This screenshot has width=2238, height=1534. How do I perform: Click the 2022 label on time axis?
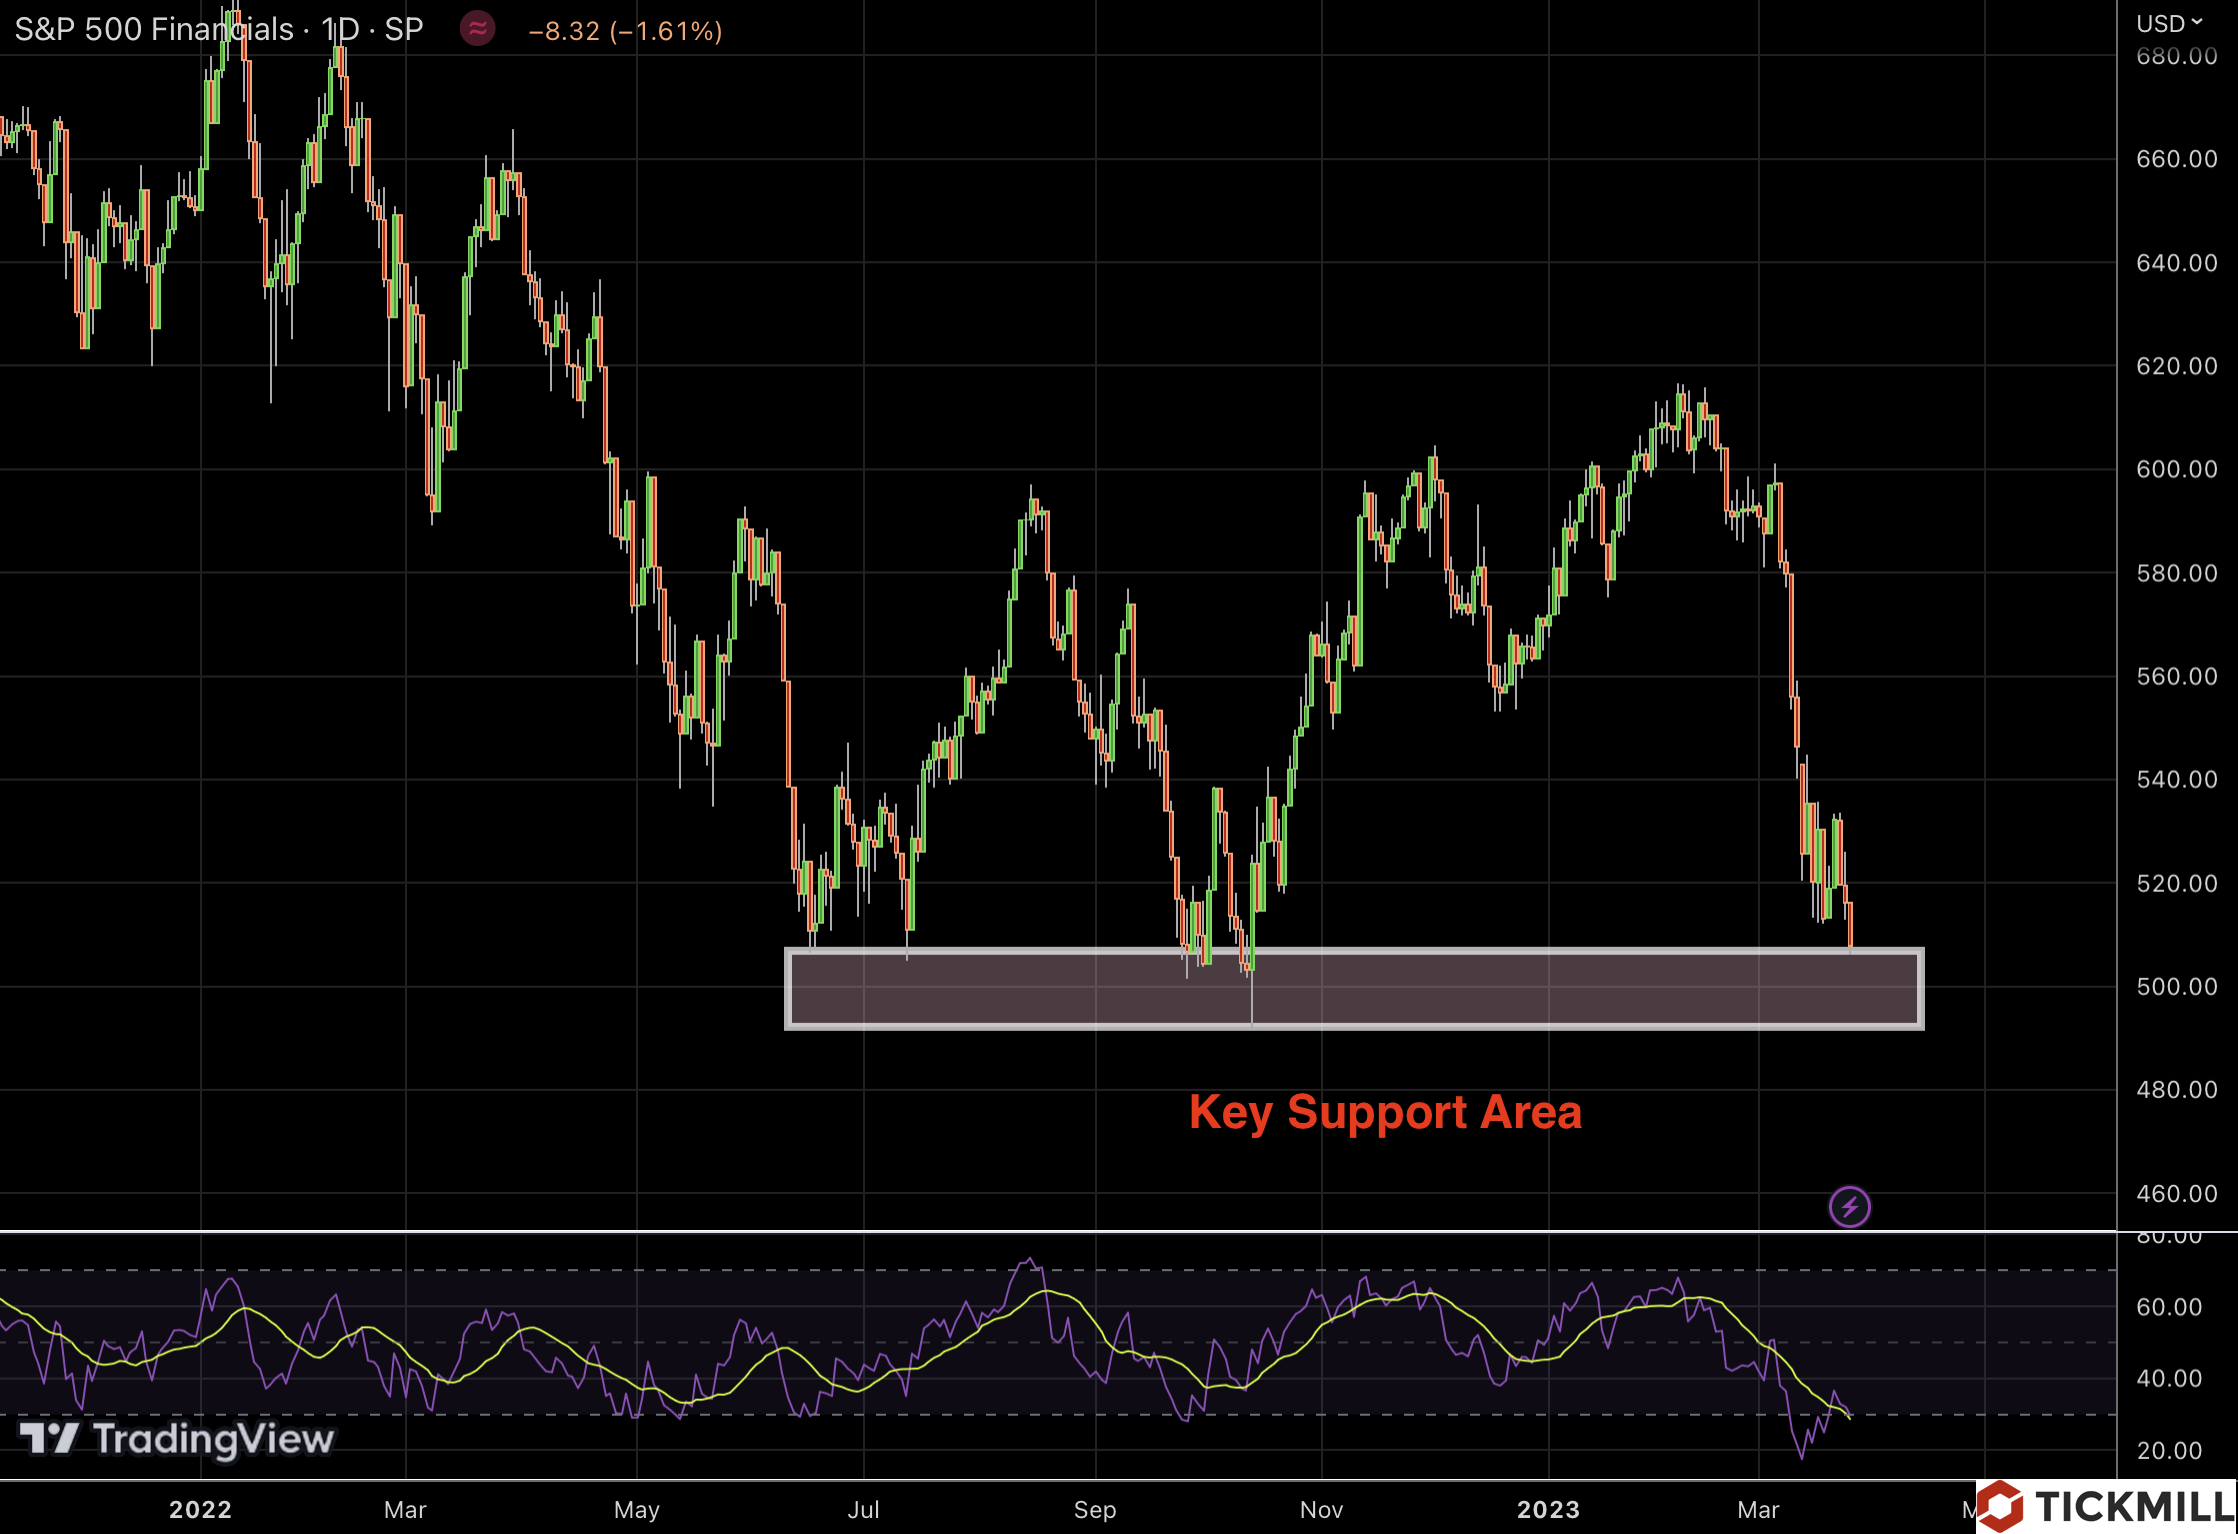(x=200, y=1509)
